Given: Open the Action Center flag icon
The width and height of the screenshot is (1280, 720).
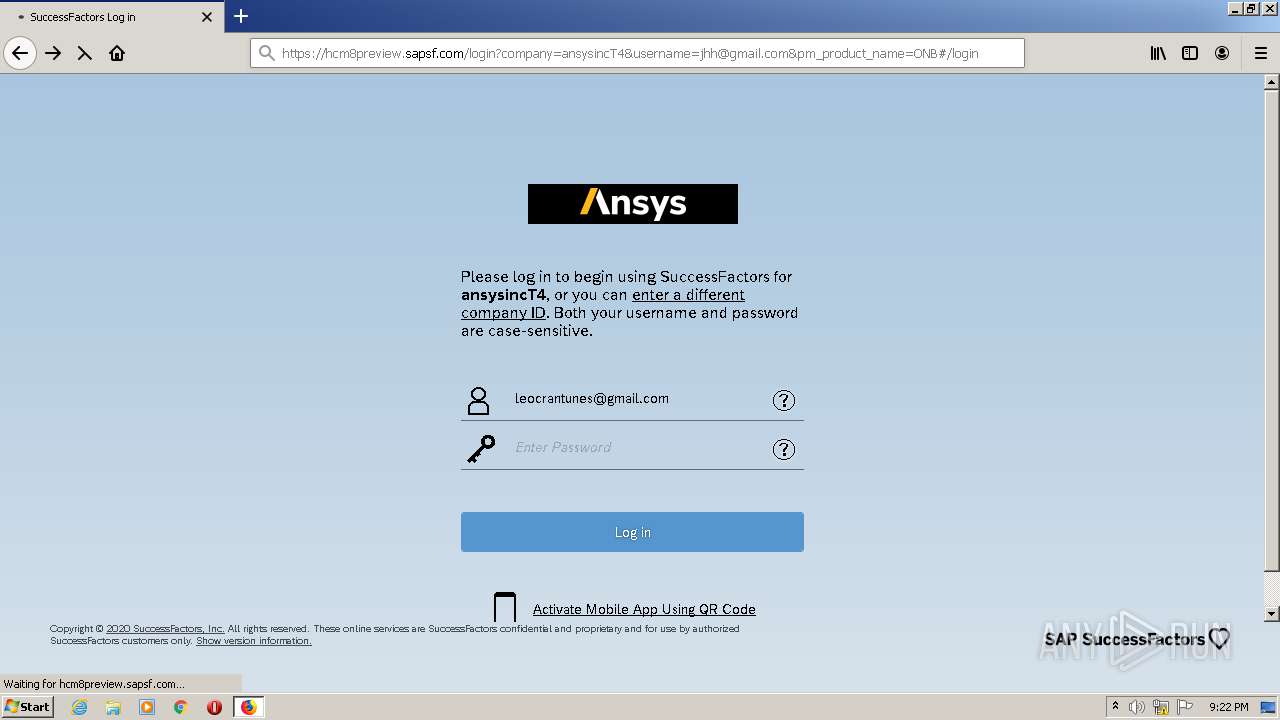Looking at the screenshot, I should click(x=1185, y=707).
